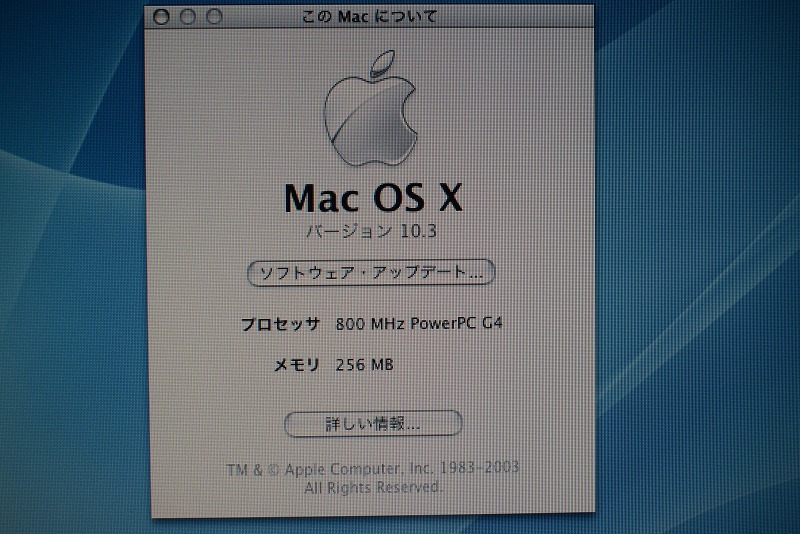Minimize the About This Mac window
This screenshot has height=534, width=800.
[188, 17]
